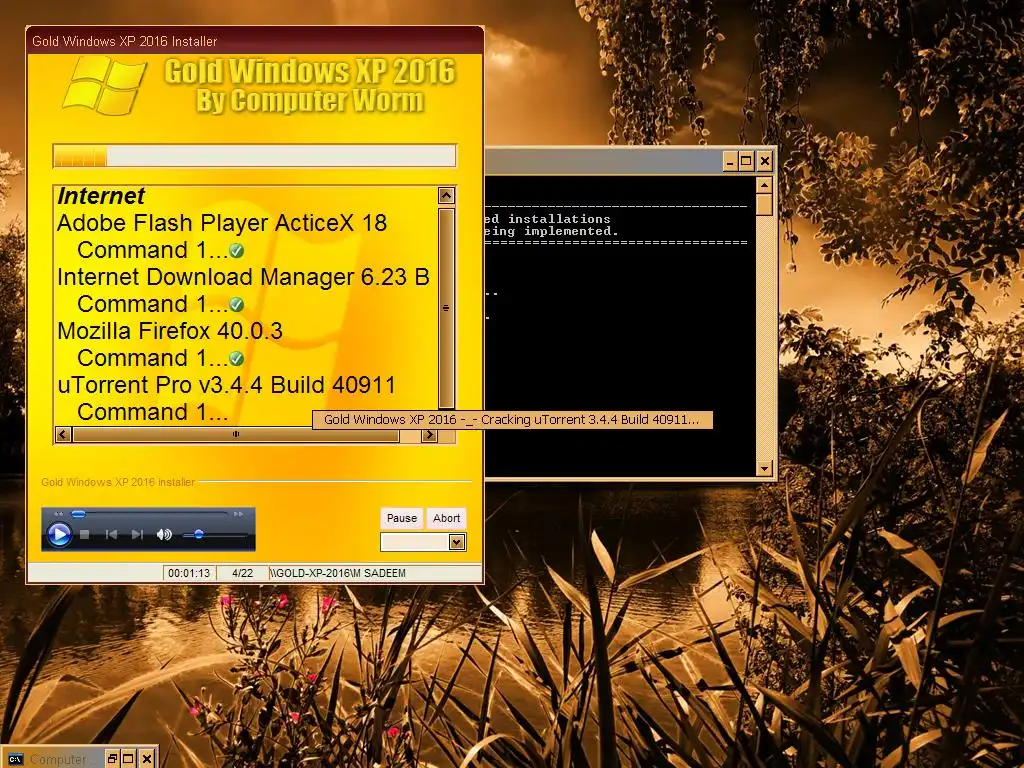Click the Play button in the media player
The width and height of the screenshot is (1024, 768).
(x=59, y=535)
